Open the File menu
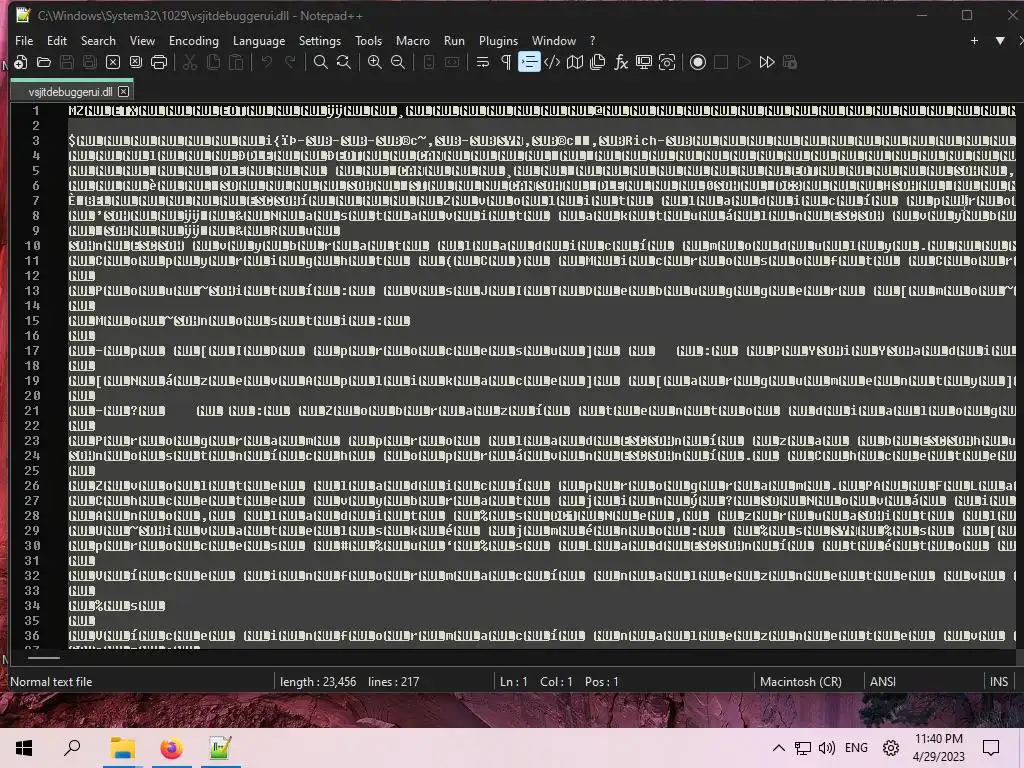This screenshot has height=768, width=1024. click(24, 40)
